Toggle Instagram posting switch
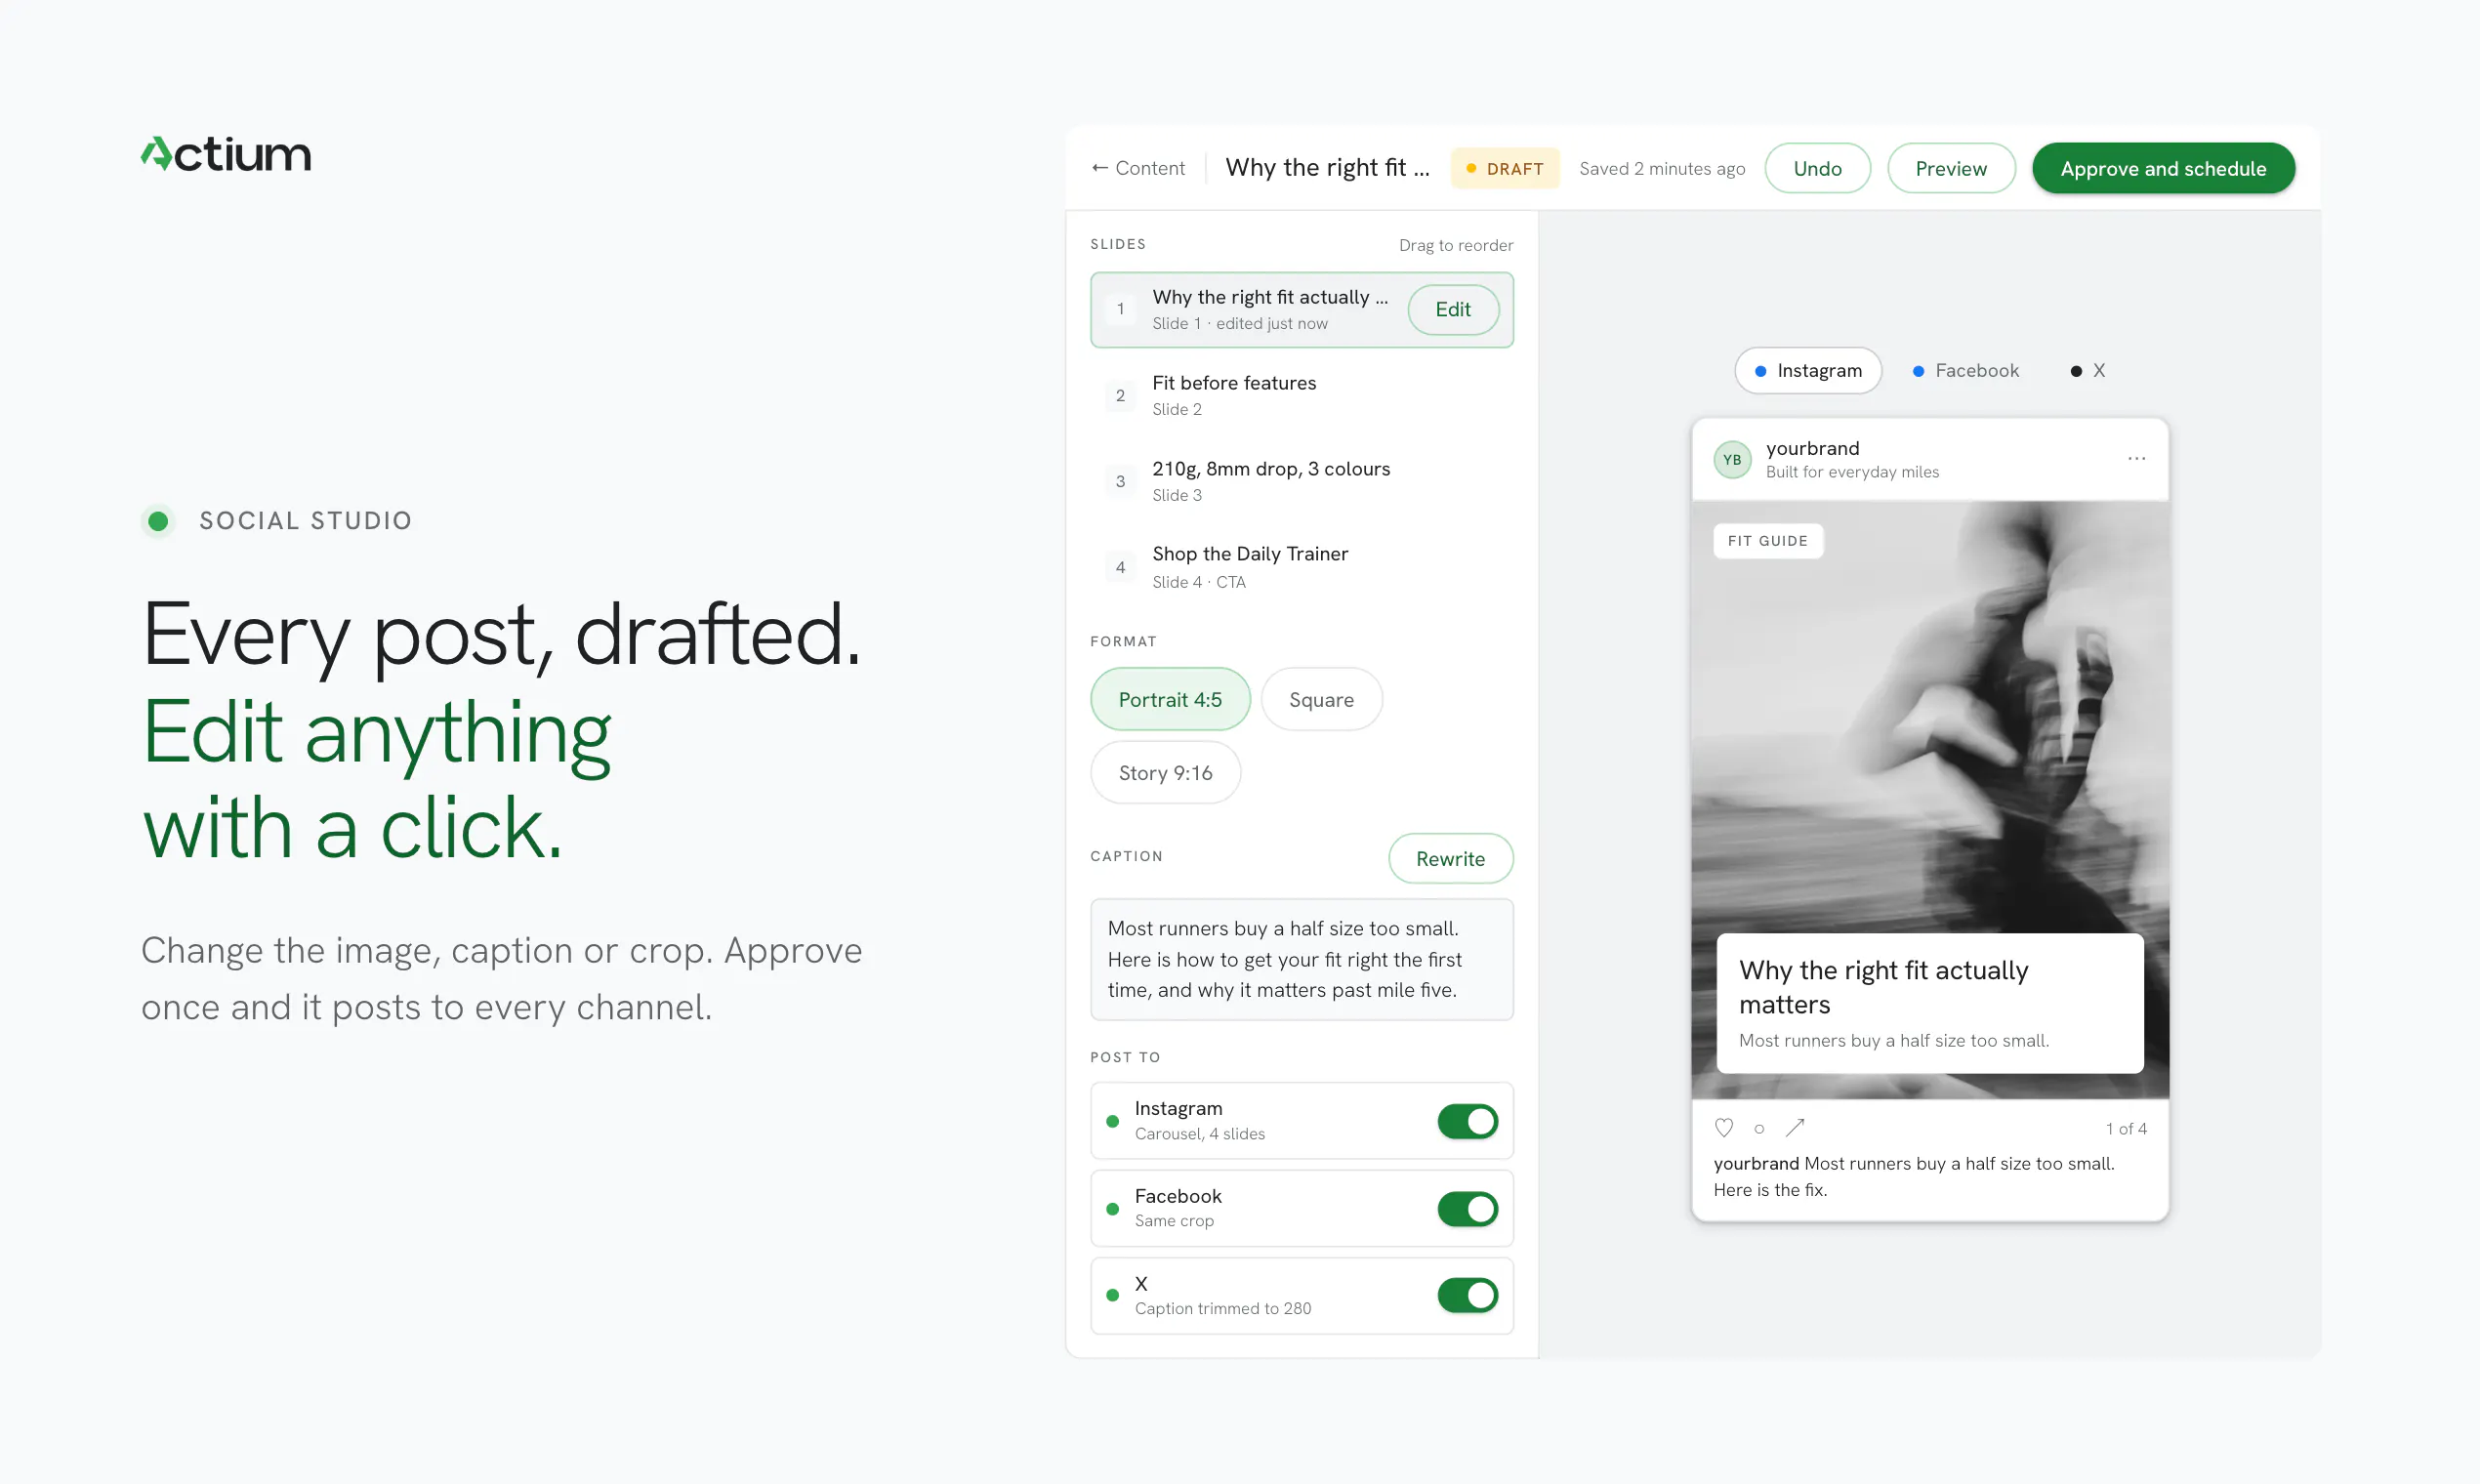The image size is (2480, 1484). pyautogui.click(x=1467, y=1121)
